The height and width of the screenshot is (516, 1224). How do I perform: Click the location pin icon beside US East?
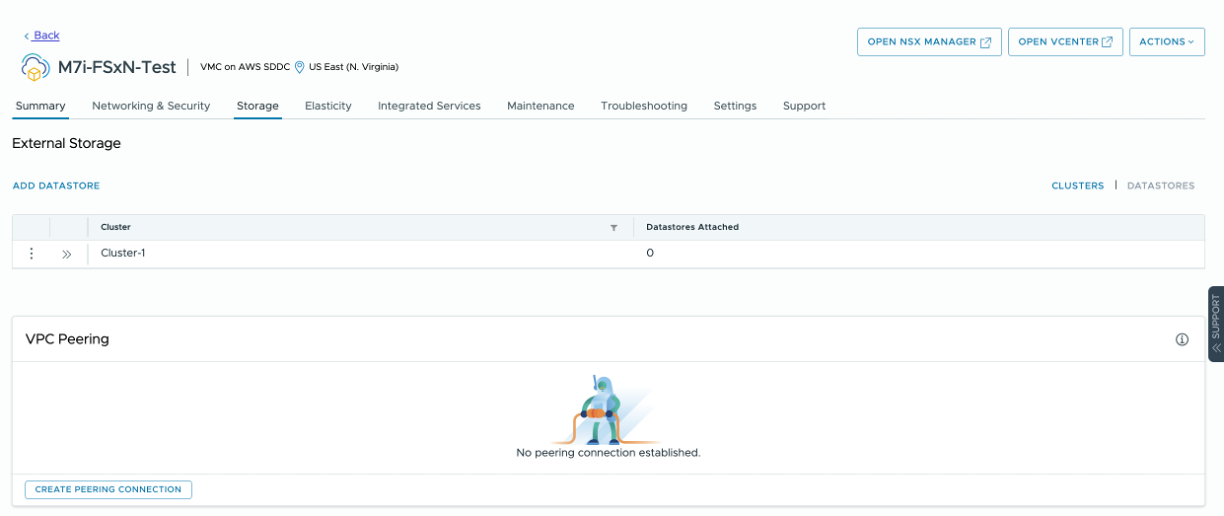tap(299, 67)
